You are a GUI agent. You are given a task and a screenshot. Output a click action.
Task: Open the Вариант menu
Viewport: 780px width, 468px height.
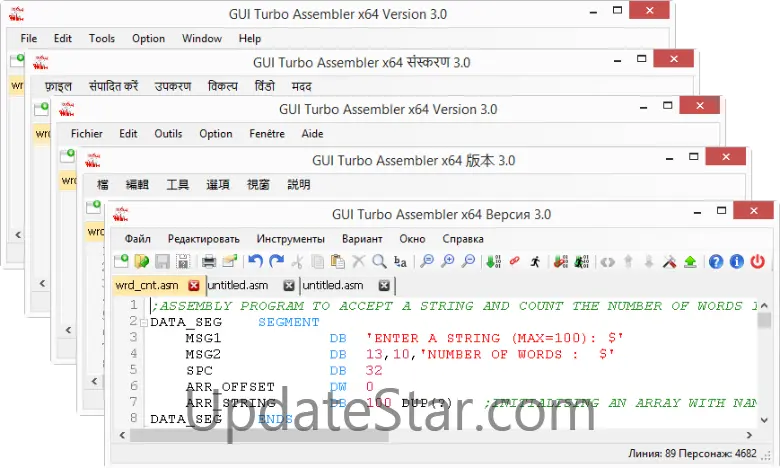(x=362, y=239)
